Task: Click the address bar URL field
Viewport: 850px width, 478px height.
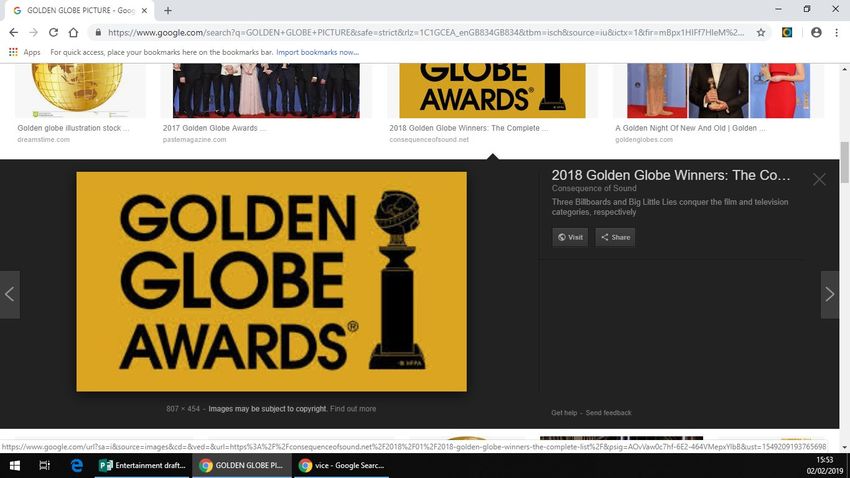Action: pos(426,33)
